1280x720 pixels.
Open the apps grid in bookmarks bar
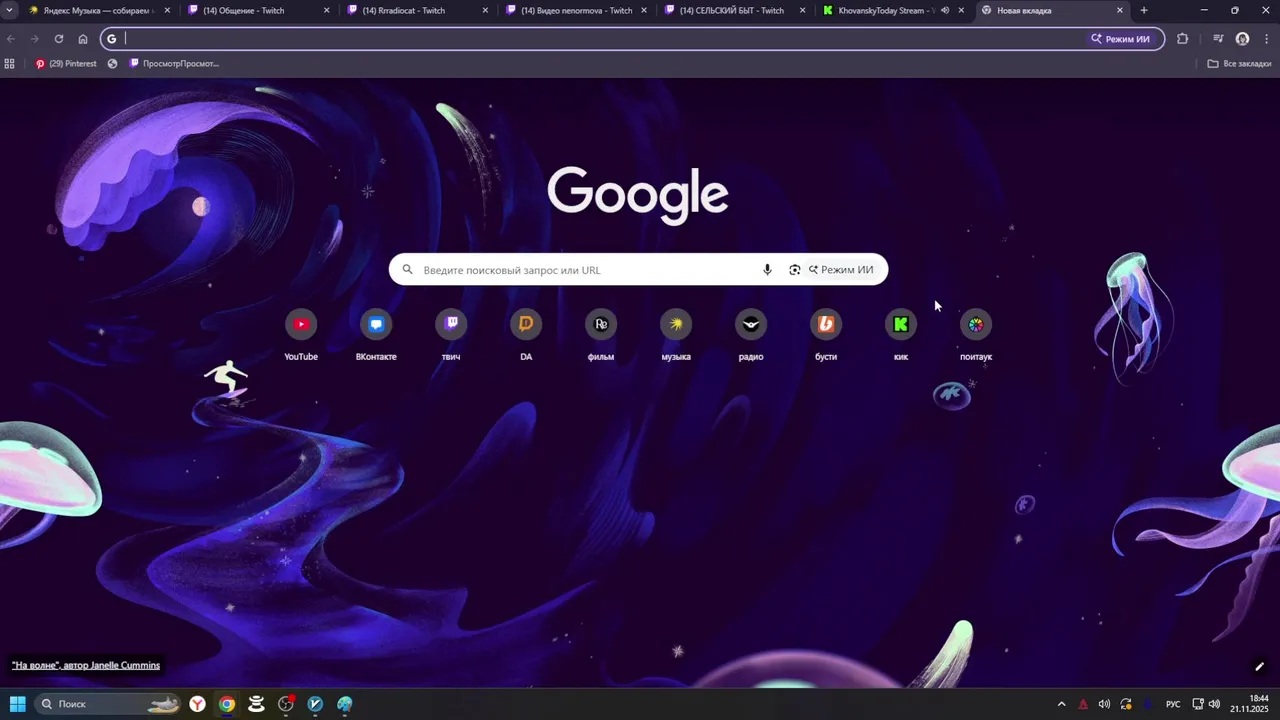click(x=10, y=63)
